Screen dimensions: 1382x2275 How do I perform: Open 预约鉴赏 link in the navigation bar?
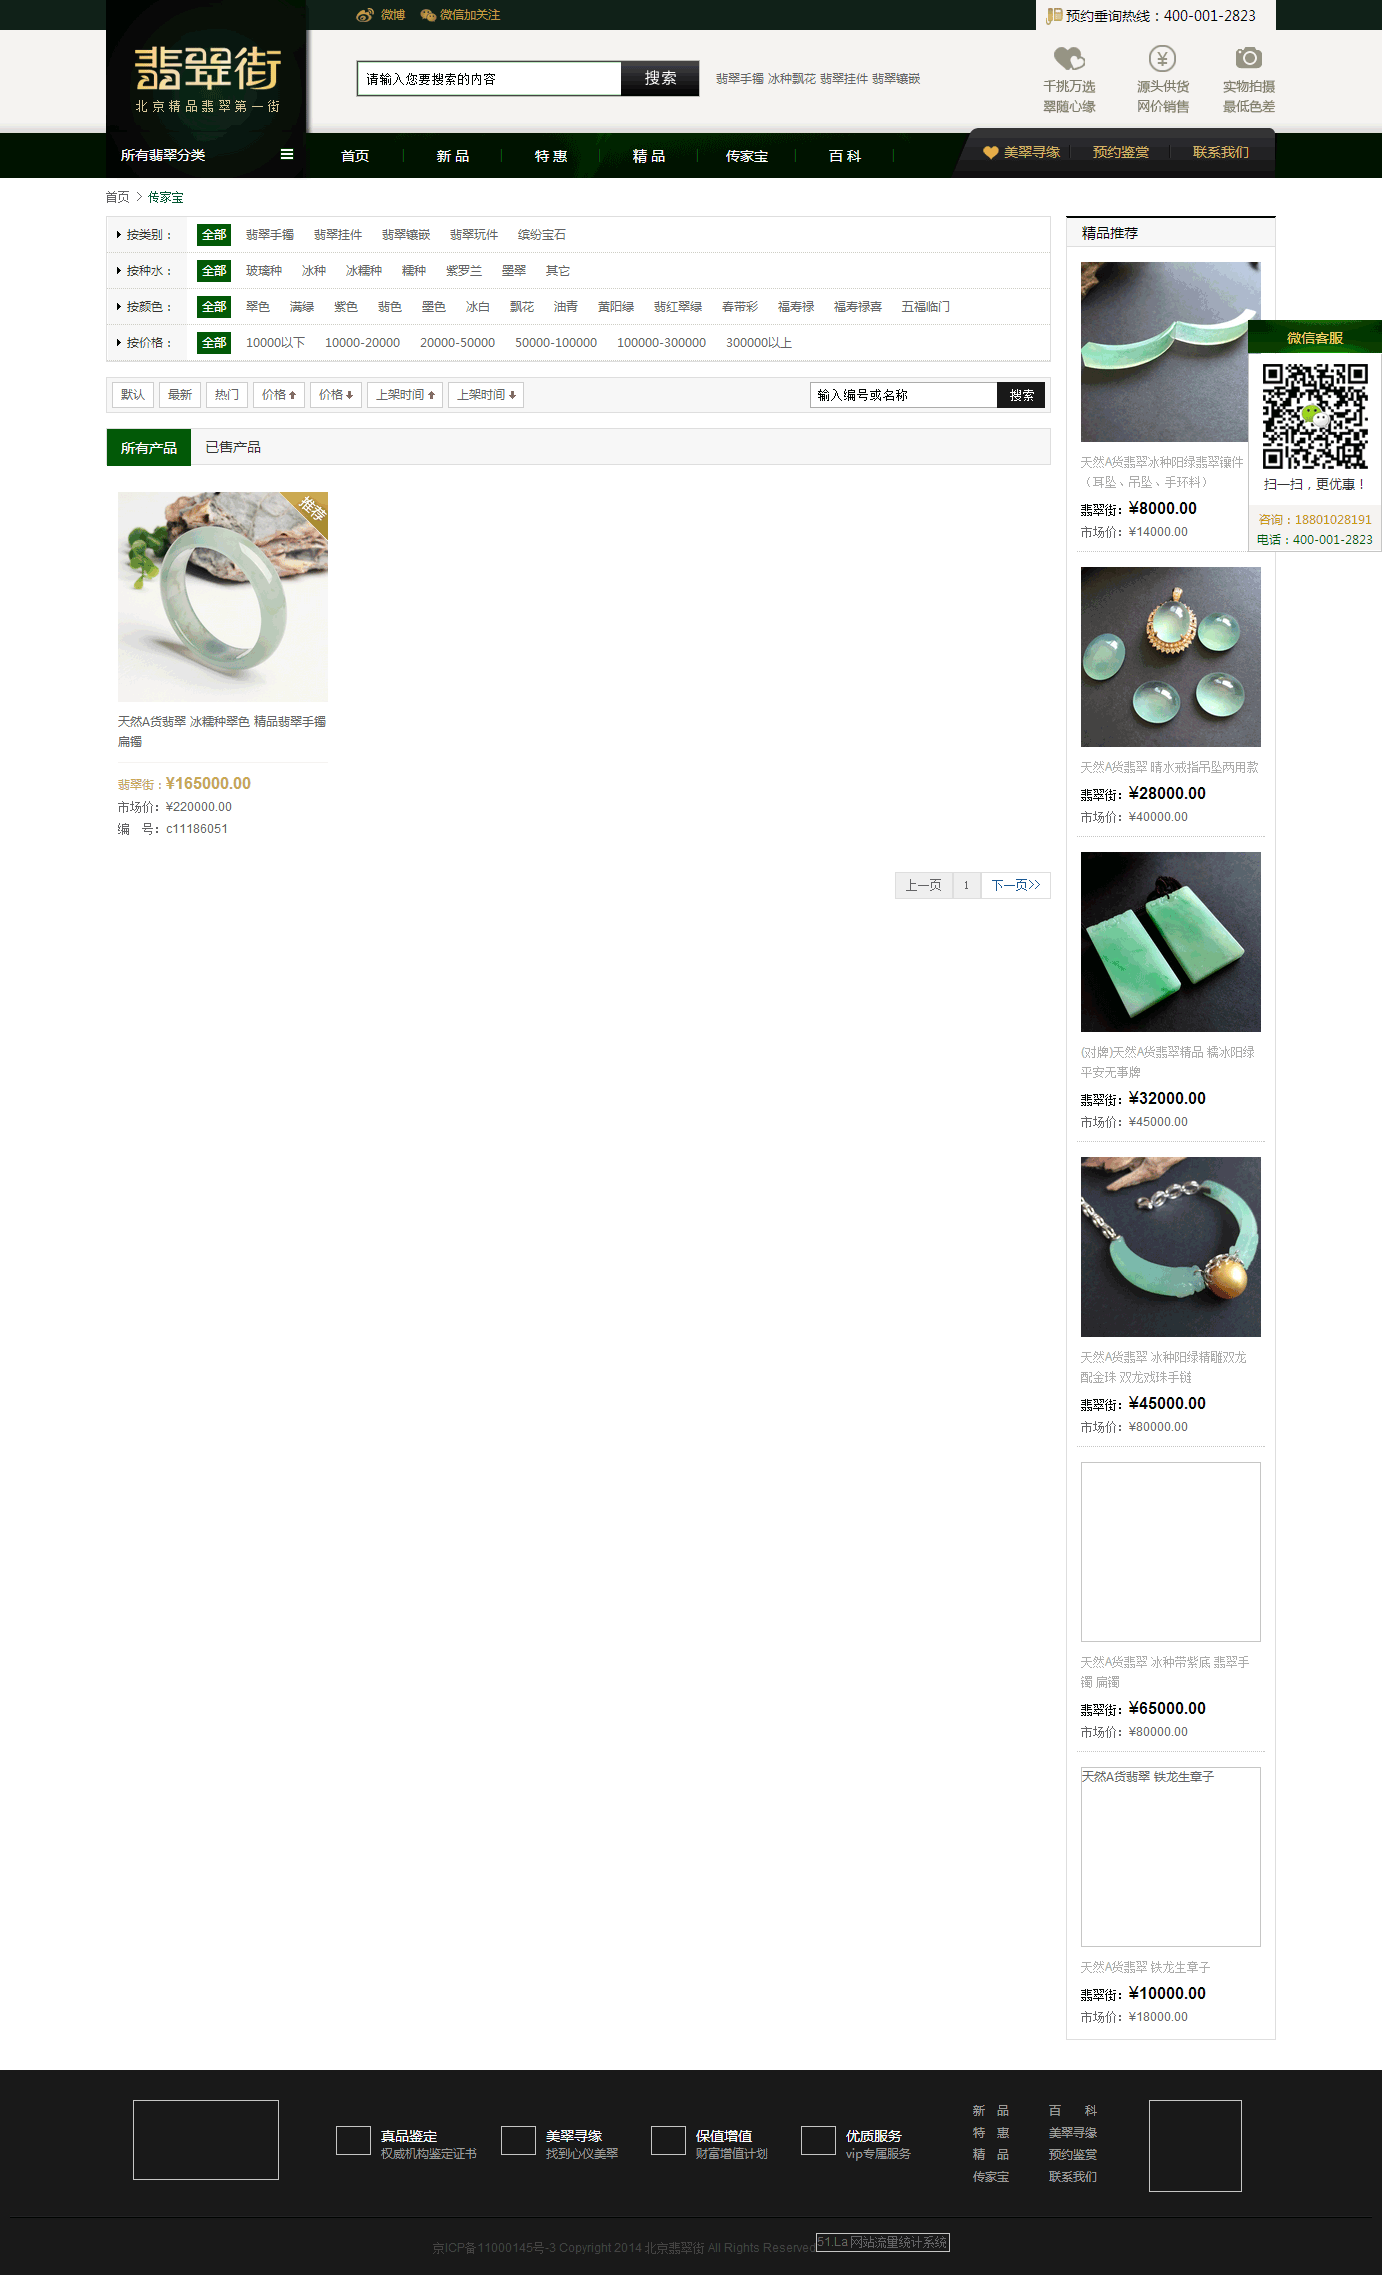click(x=1121, y=152)
